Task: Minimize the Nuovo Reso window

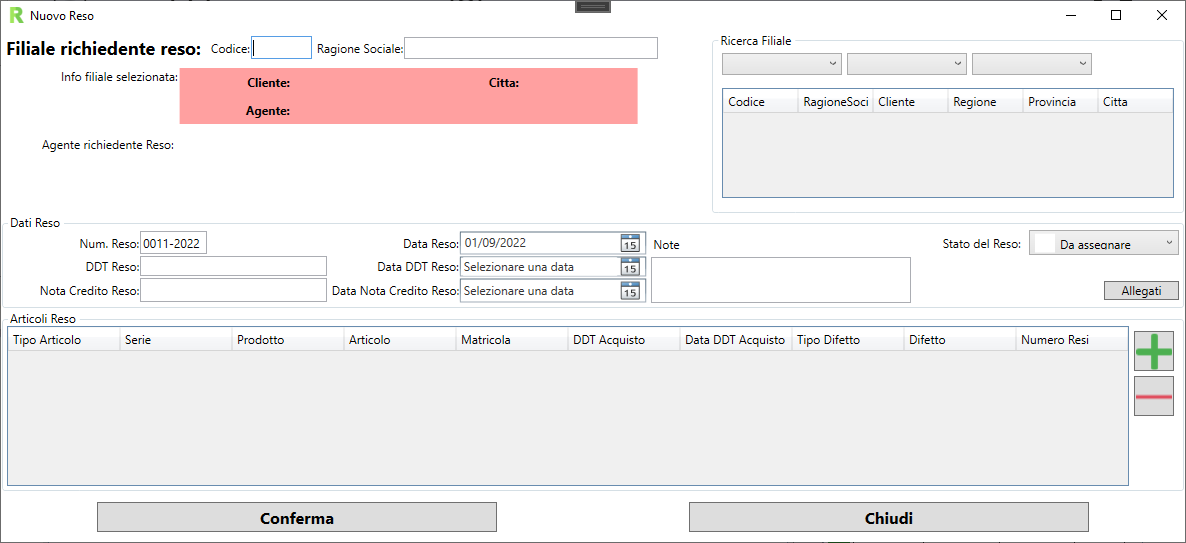Action: (x=1070, y=16)
